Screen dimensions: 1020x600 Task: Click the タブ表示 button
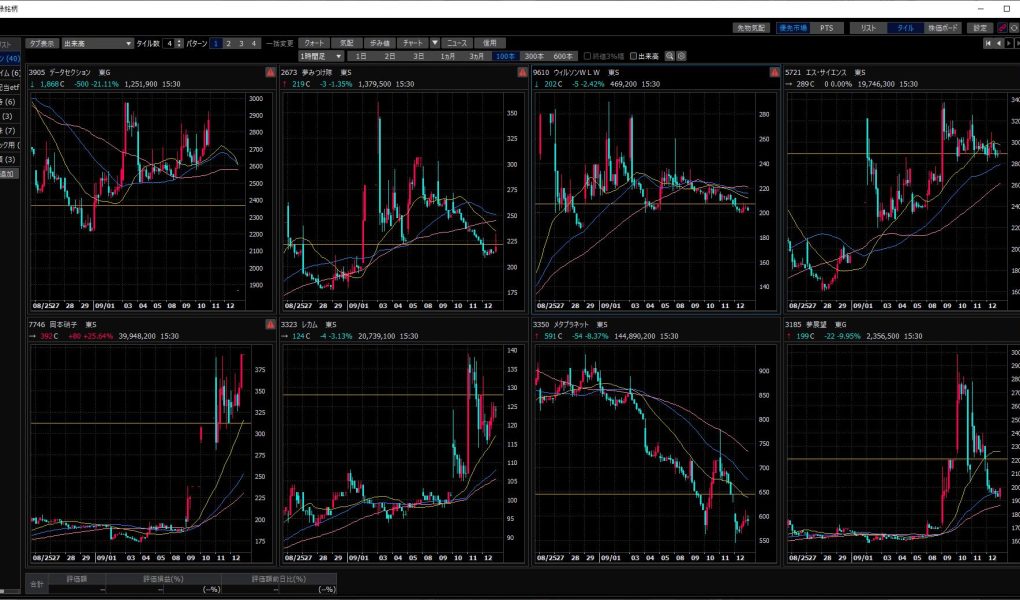41,44
